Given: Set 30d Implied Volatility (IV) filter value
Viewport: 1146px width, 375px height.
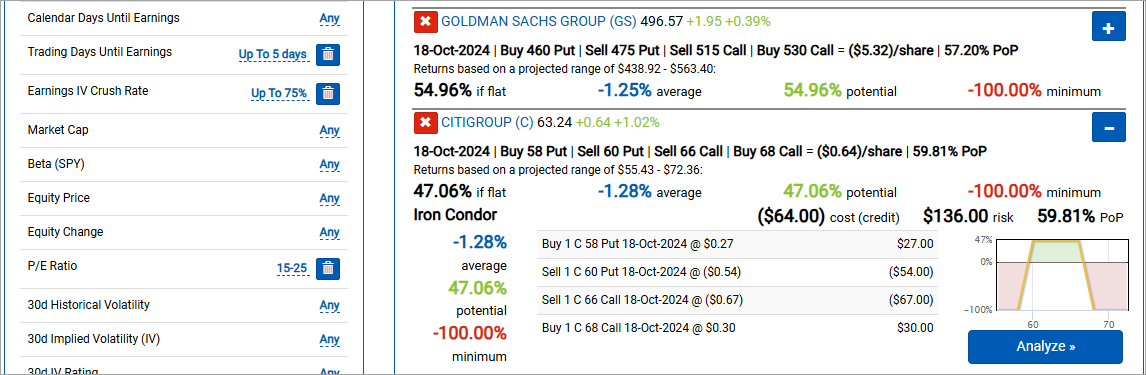Looking at the screenshot, I should (330, 339).
